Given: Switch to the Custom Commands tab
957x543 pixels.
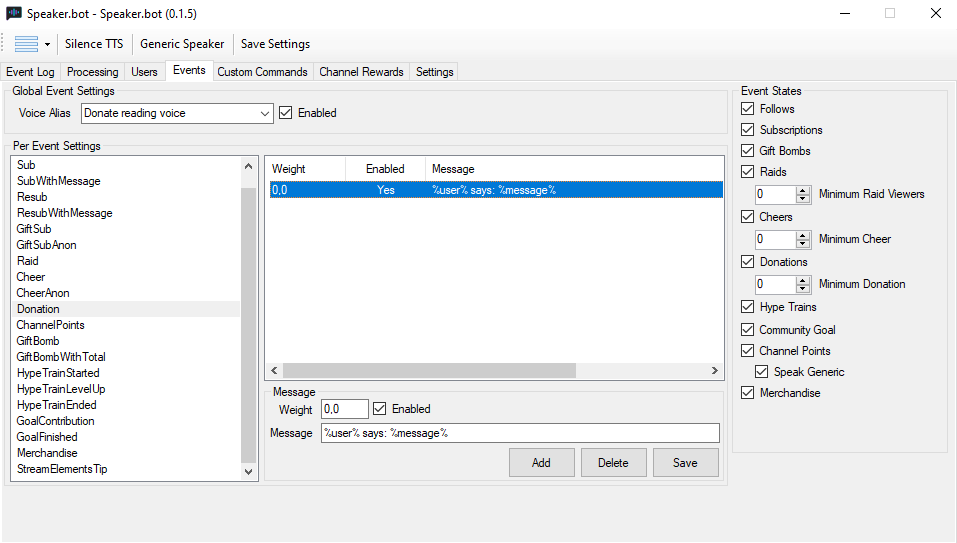Looking at the screenshot, I should 263,72.
